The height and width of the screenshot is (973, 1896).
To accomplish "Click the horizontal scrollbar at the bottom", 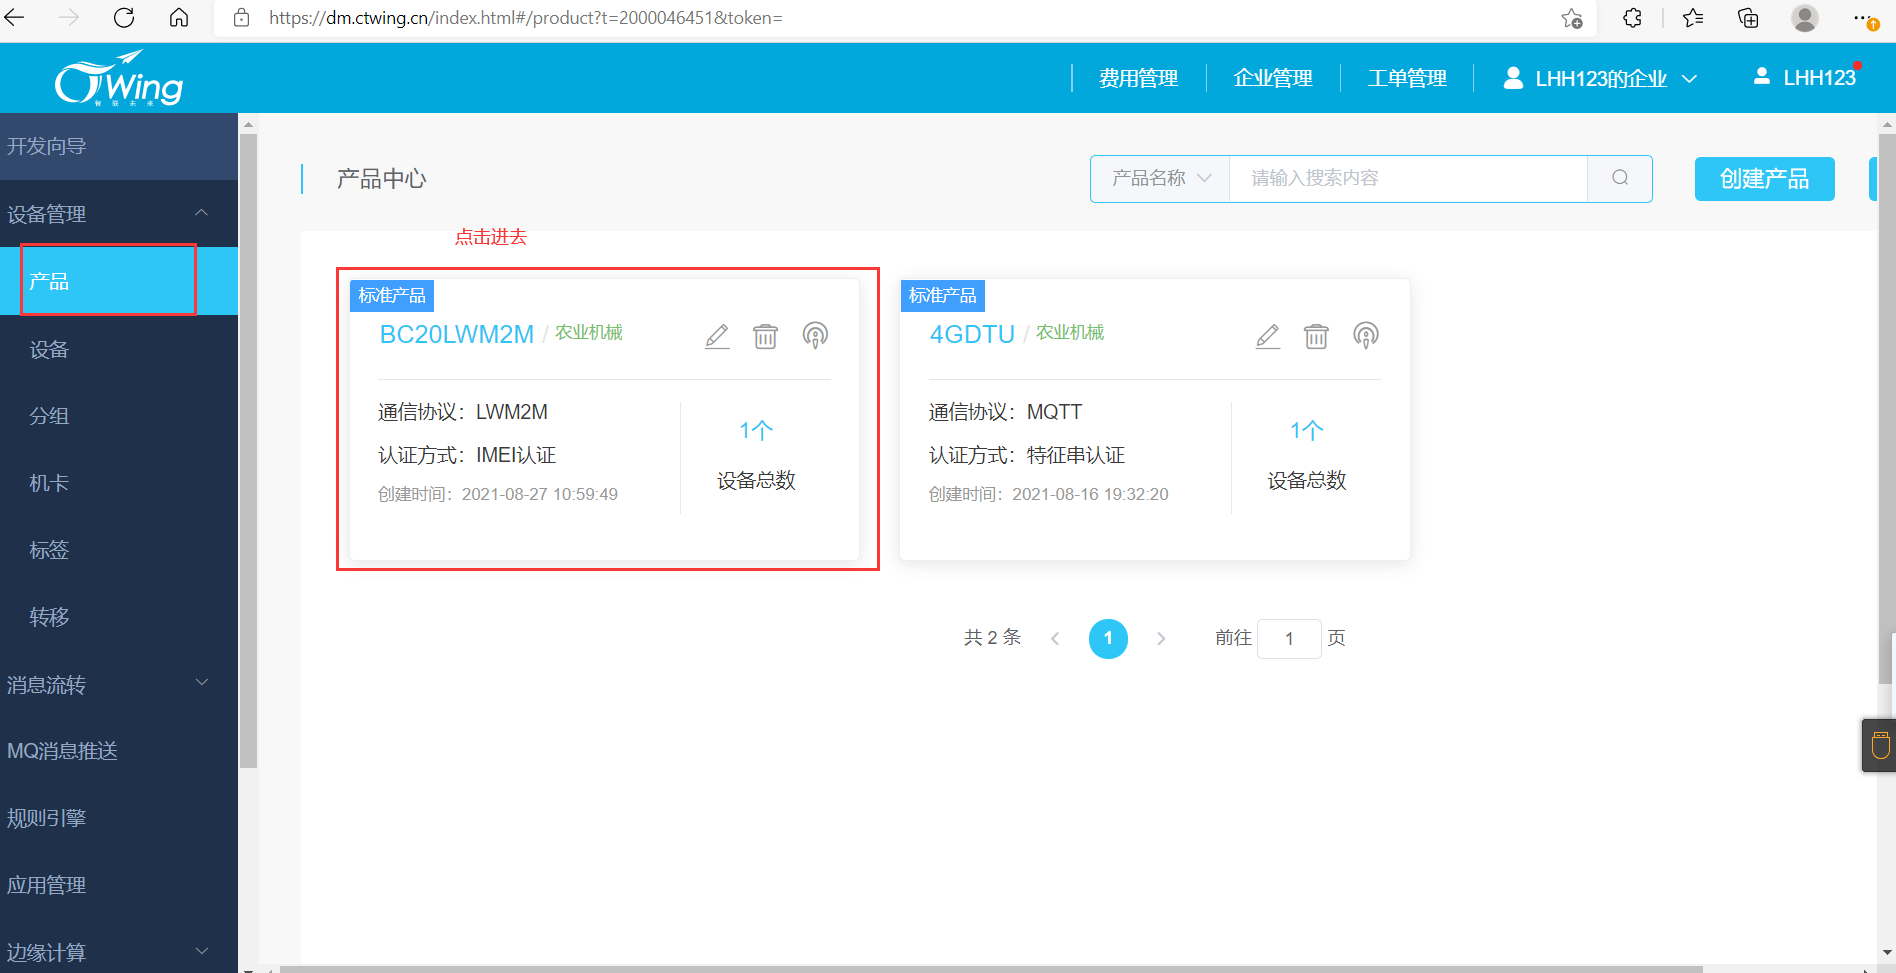I will [x=990, y=969].
